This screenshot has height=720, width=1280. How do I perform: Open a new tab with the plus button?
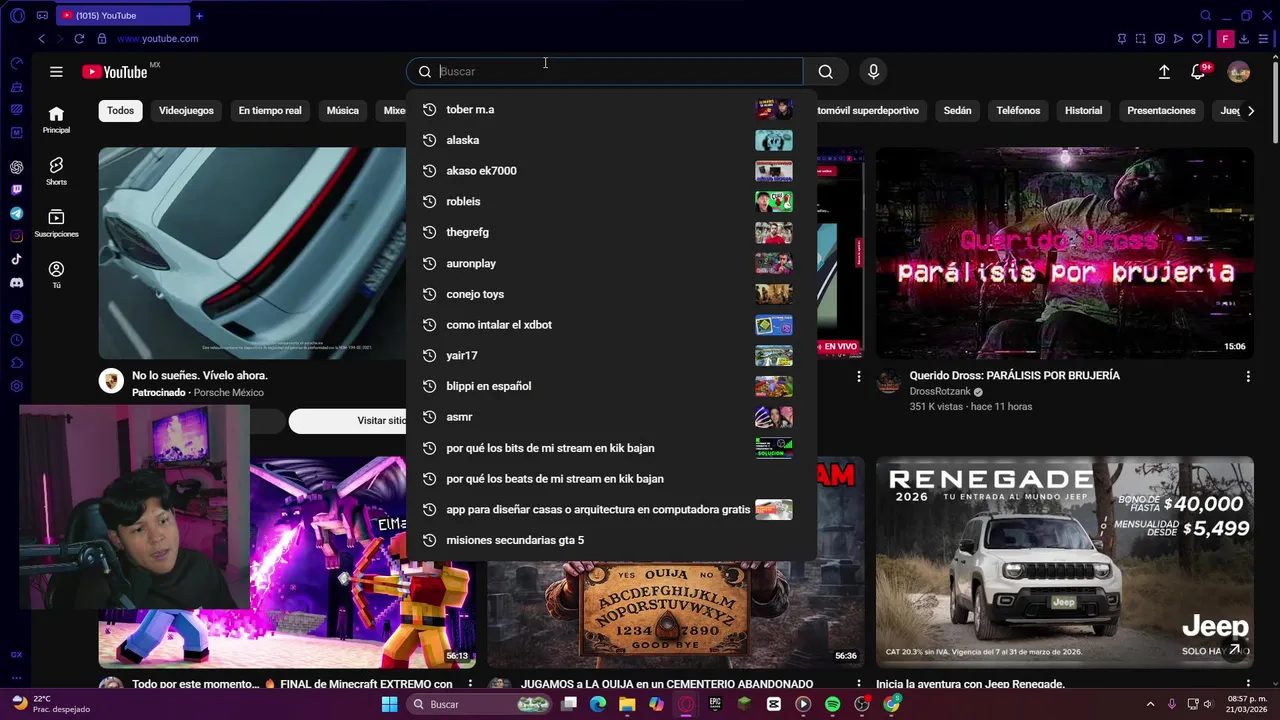(199, 15)
